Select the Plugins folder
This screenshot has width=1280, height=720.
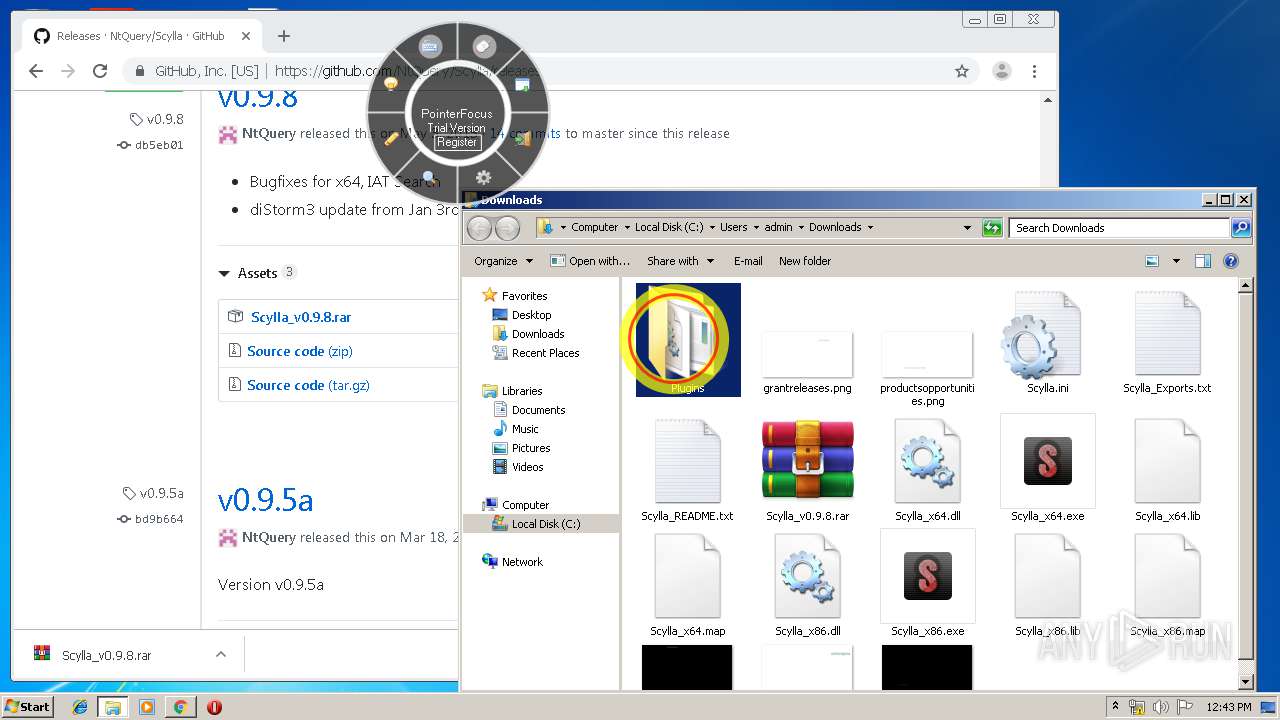pos(688,340)
